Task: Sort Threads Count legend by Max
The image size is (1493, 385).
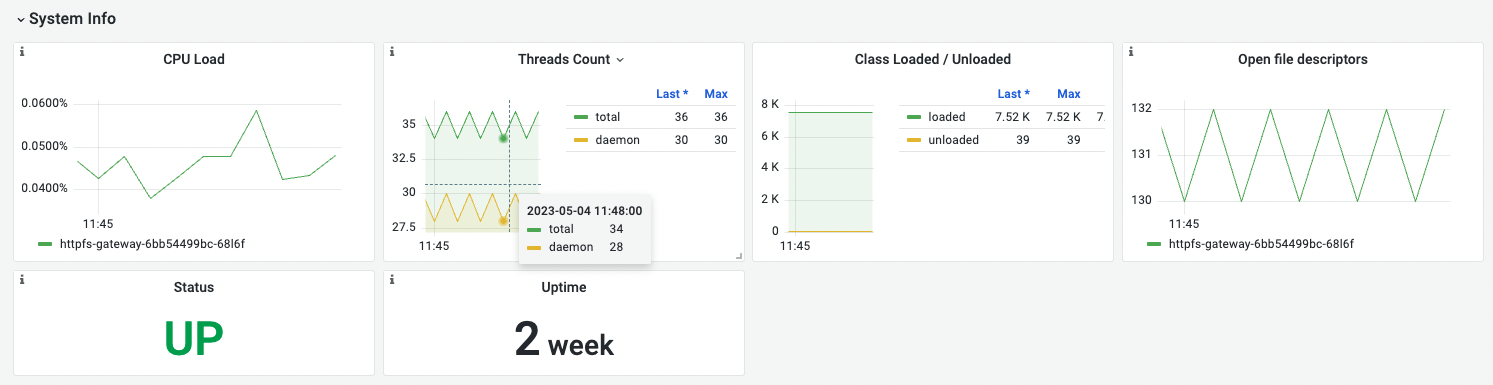Action: click(716, 94)
